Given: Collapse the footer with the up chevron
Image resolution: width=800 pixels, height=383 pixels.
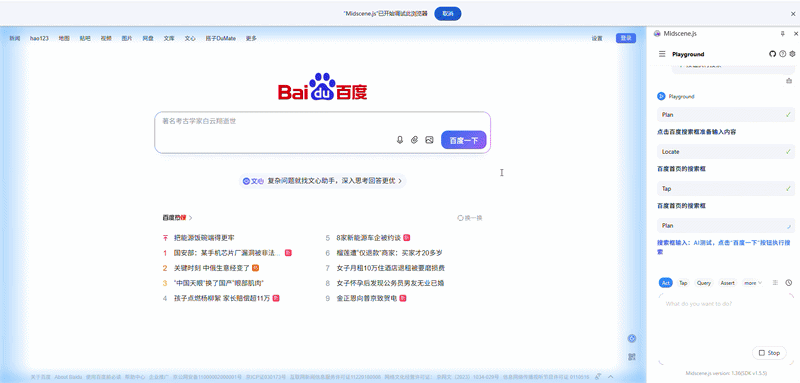Looking at the screenshot, I should pos(611,377).
